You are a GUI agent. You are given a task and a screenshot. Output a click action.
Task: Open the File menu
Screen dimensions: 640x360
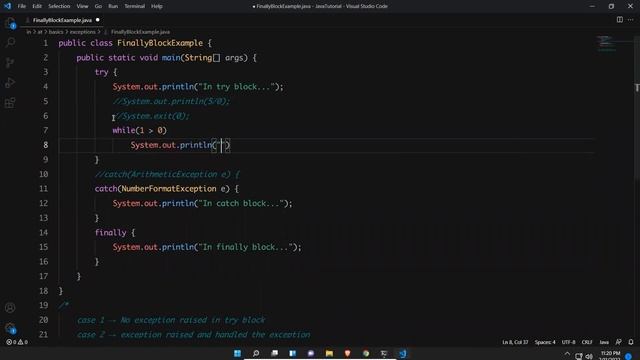pos(22,6)
